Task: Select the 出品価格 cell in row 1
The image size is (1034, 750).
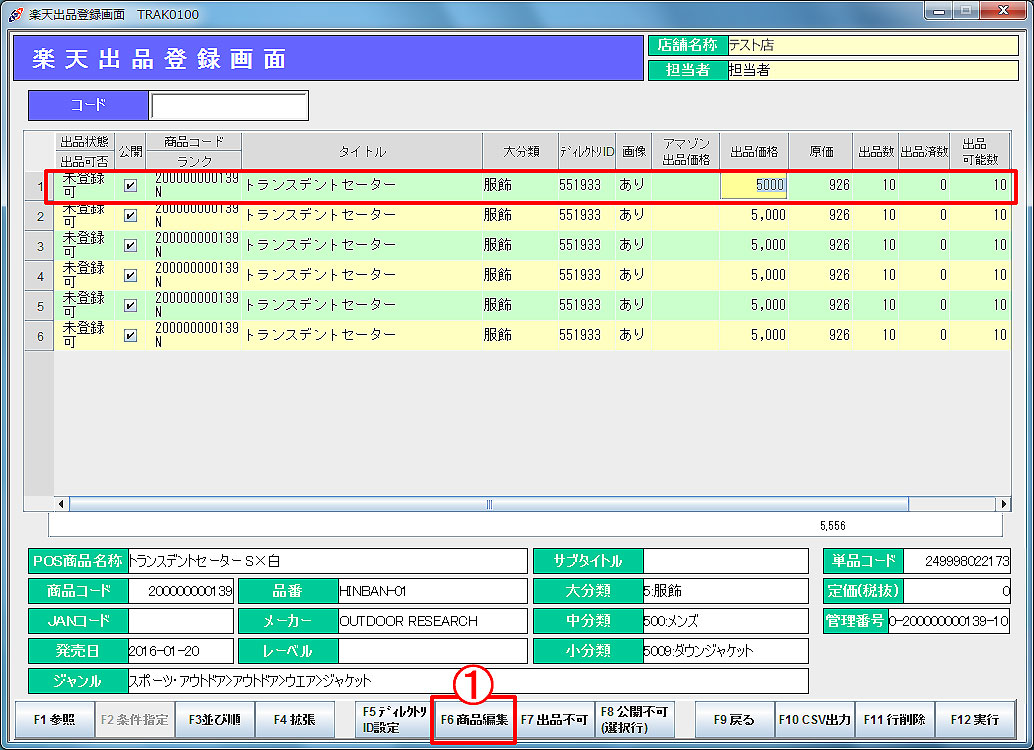Action: tap(754, 185)
